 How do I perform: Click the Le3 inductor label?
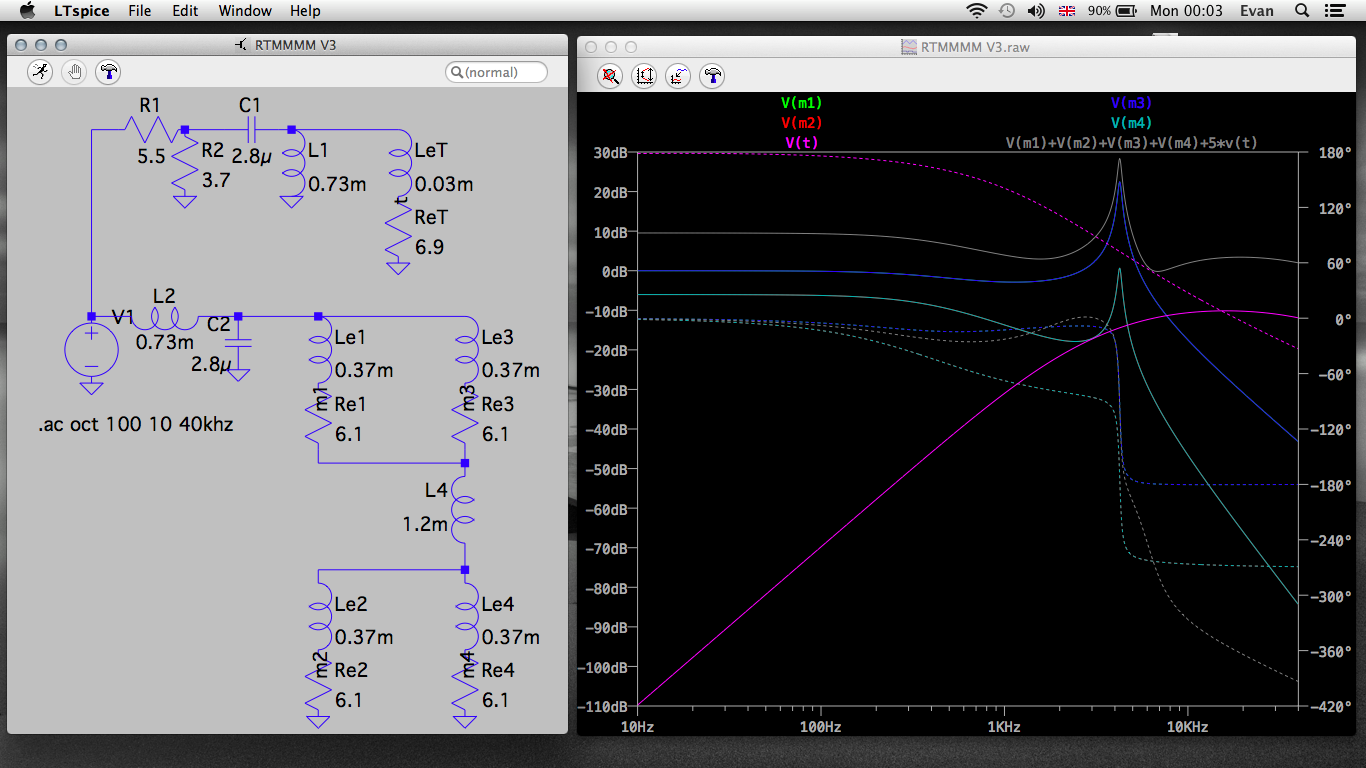497,337
